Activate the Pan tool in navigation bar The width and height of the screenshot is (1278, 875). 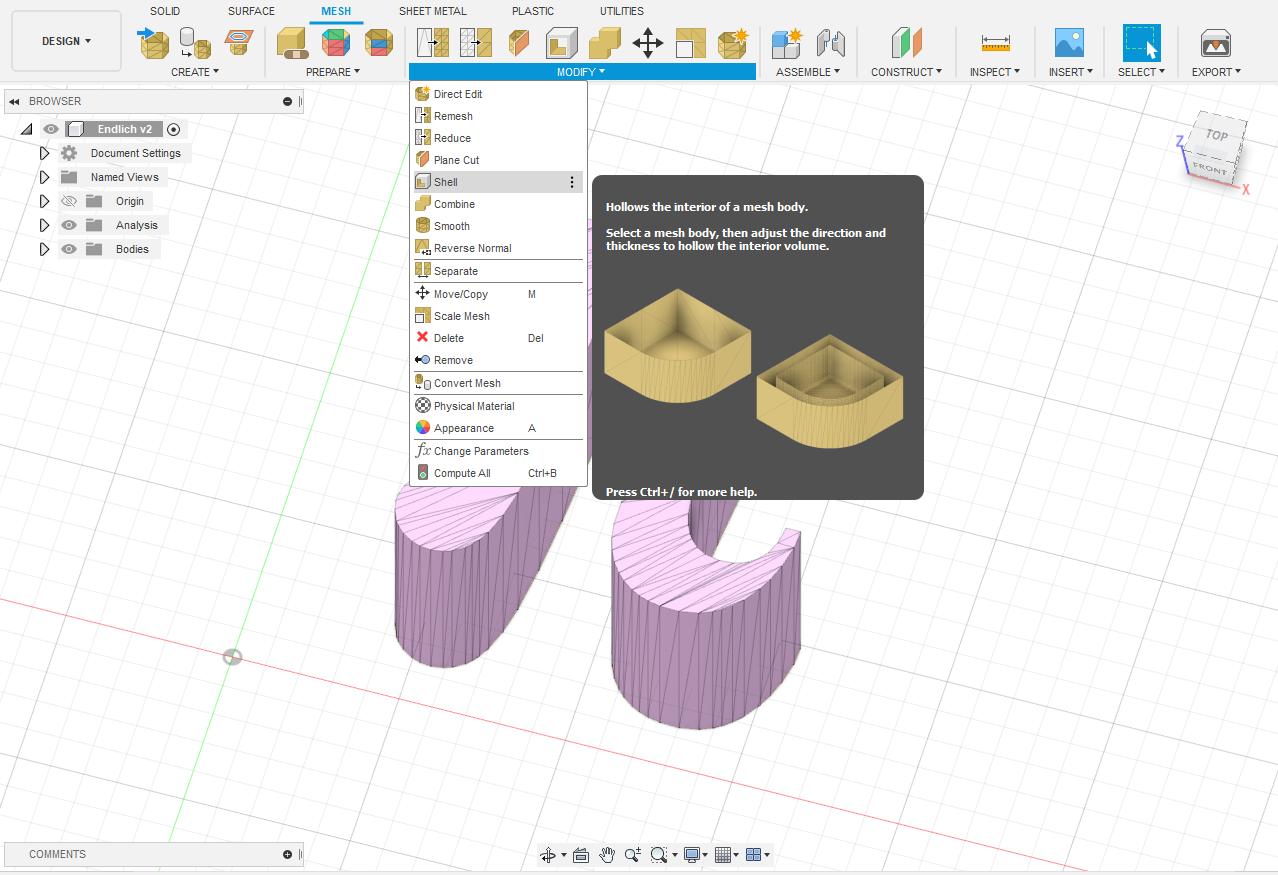pyautogui.click(x=606, y=855)
